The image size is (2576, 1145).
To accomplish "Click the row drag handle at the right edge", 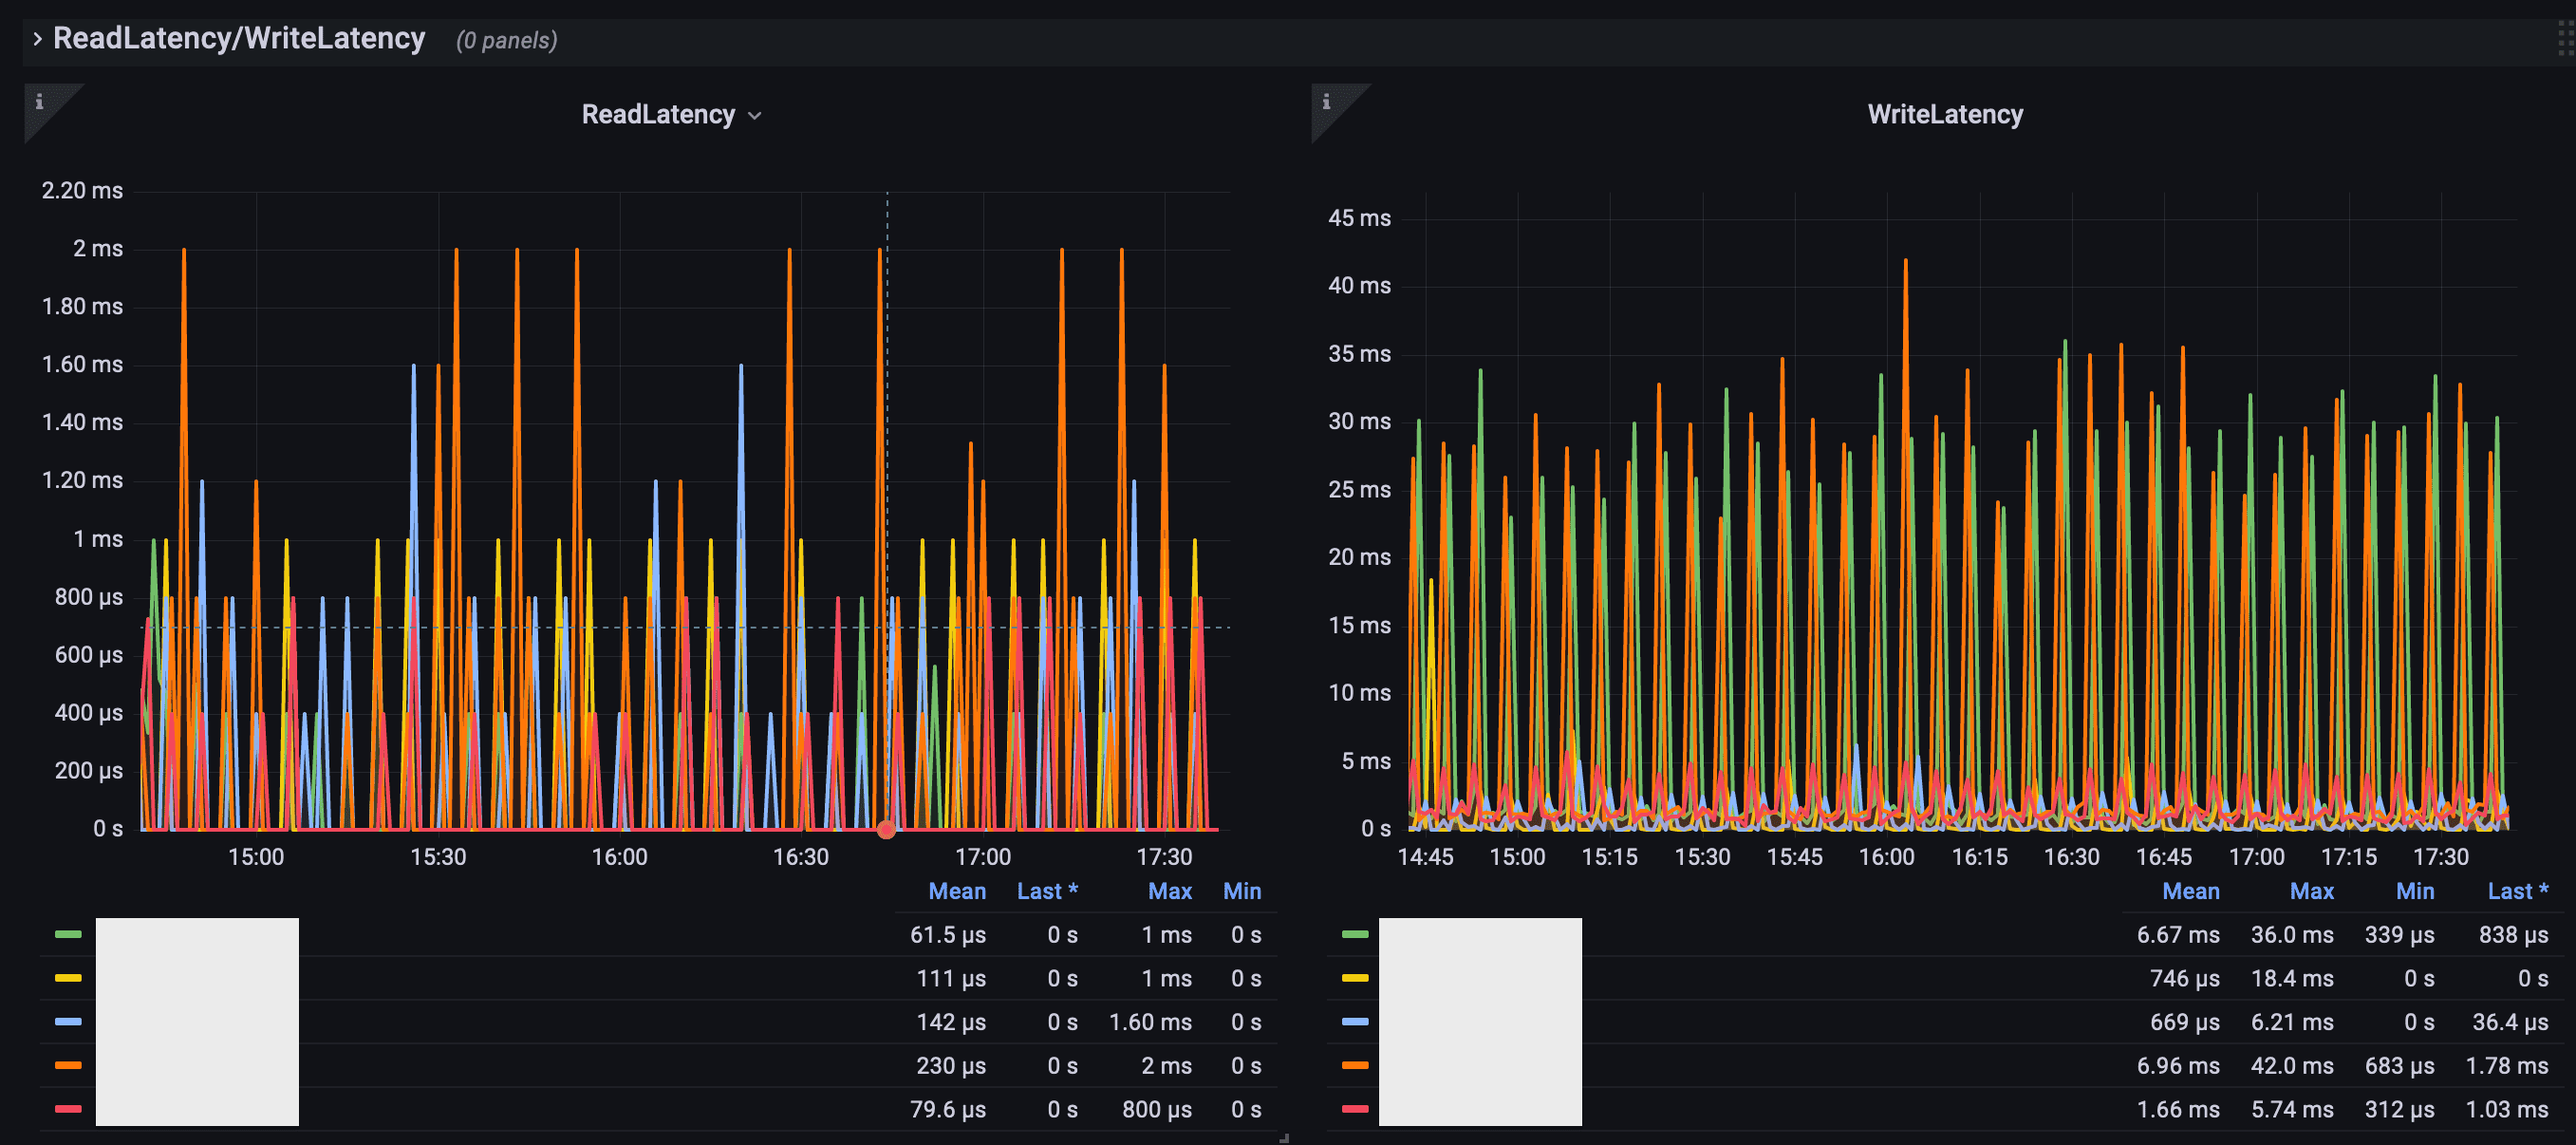I will [2565, 39].
